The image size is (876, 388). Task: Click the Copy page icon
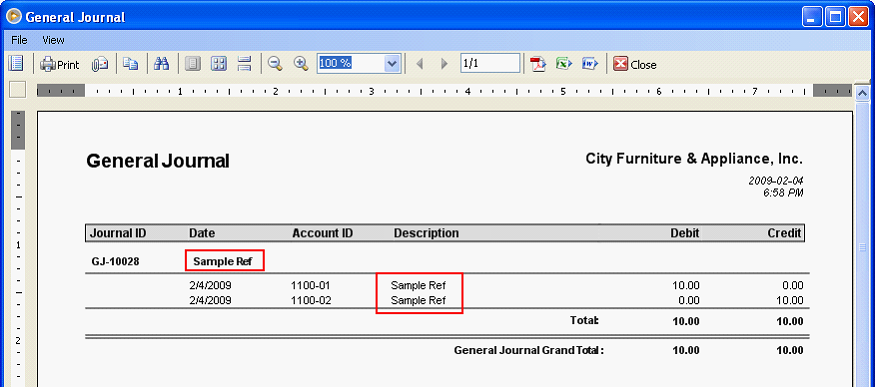point(131,64)
